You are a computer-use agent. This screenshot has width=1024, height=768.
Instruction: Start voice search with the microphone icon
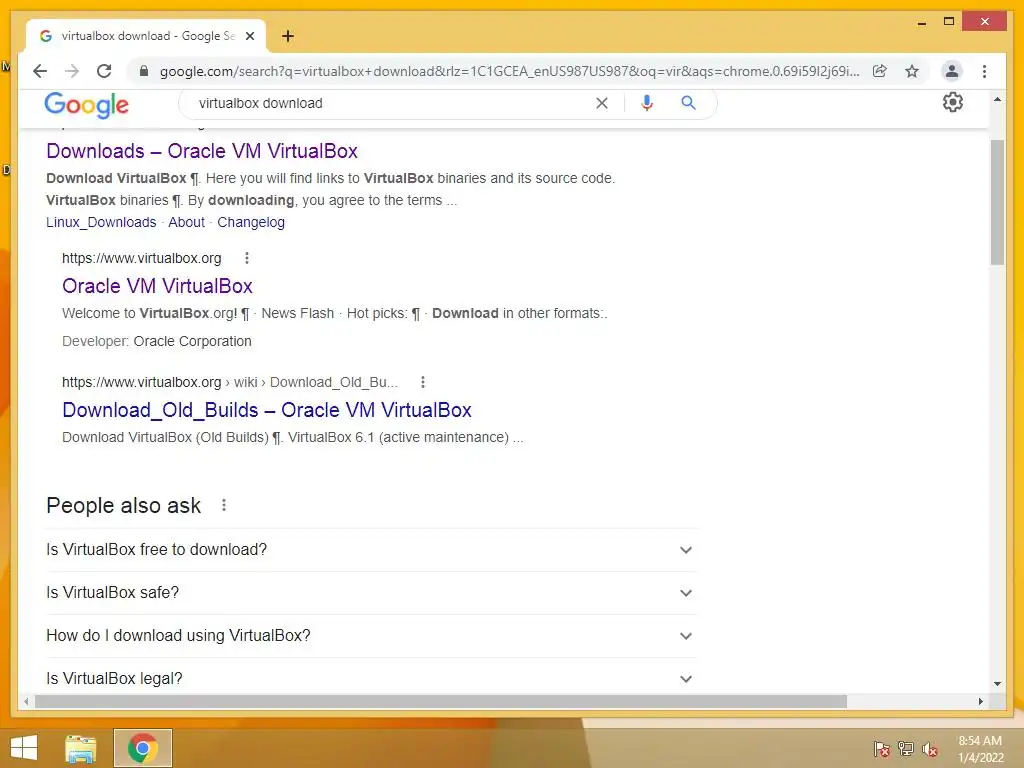(x=647, y=103)
